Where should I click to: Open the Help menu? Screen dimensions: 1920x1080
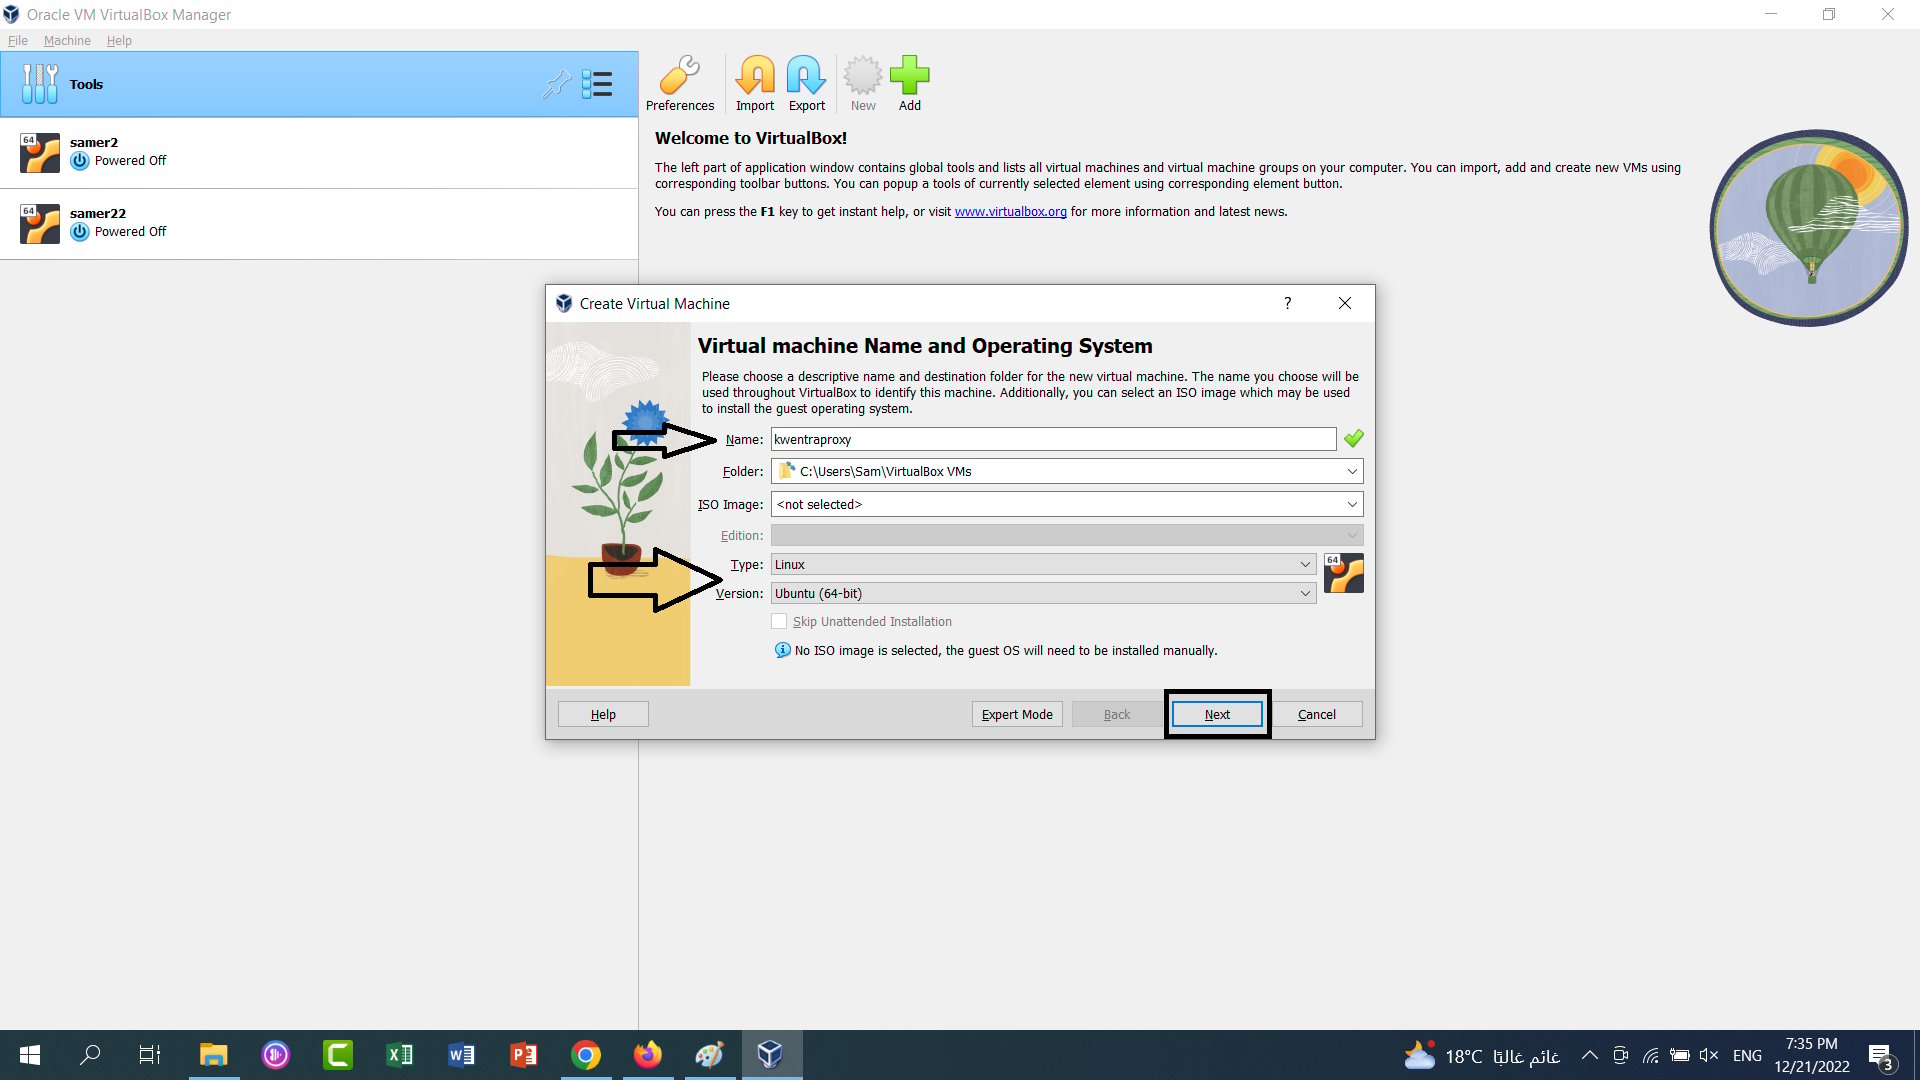click(x=119, y=40)
